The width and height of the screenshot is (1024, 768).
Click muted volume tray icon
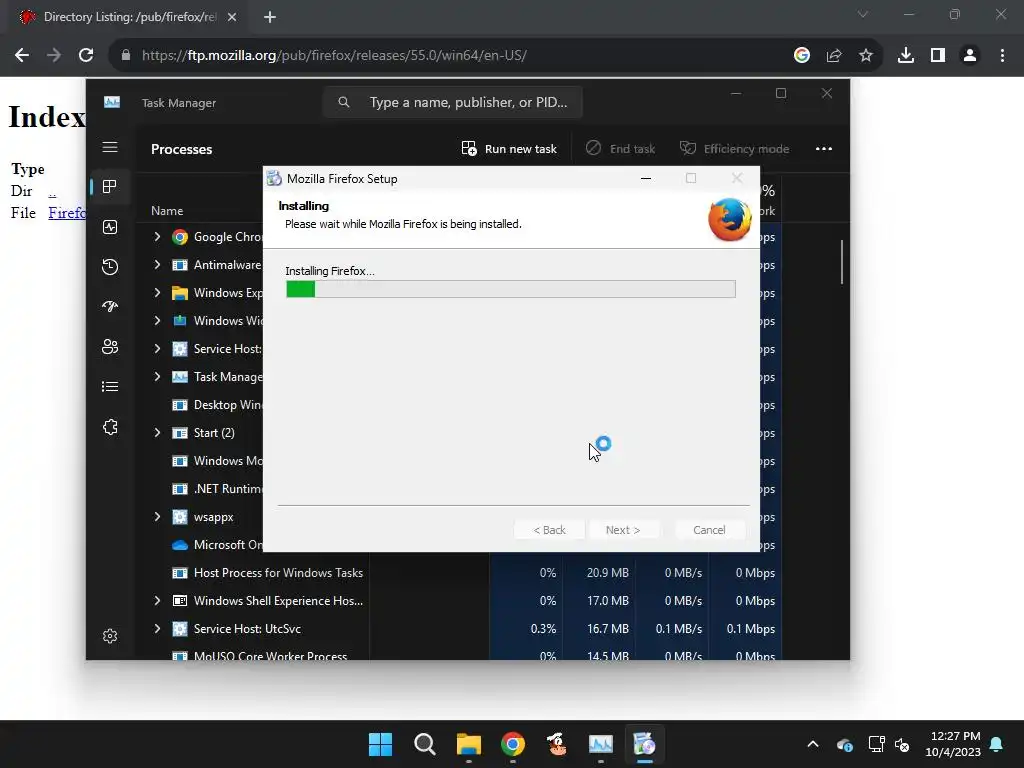click(902, 744)
